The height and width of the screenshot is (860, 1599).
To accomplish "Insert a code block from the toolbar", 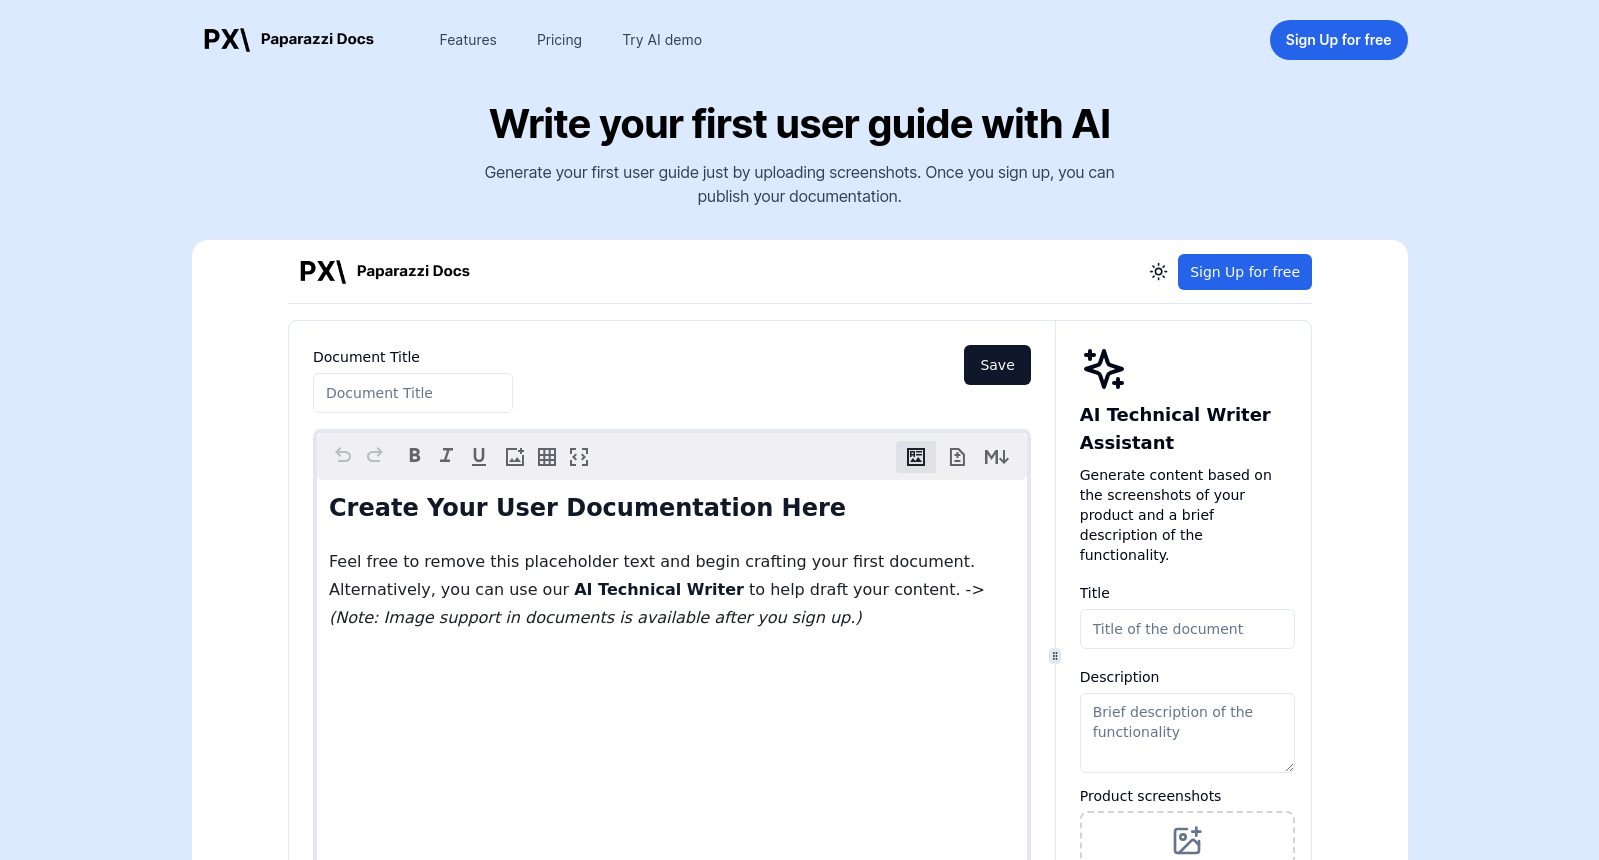I will (x=579, y=457).
